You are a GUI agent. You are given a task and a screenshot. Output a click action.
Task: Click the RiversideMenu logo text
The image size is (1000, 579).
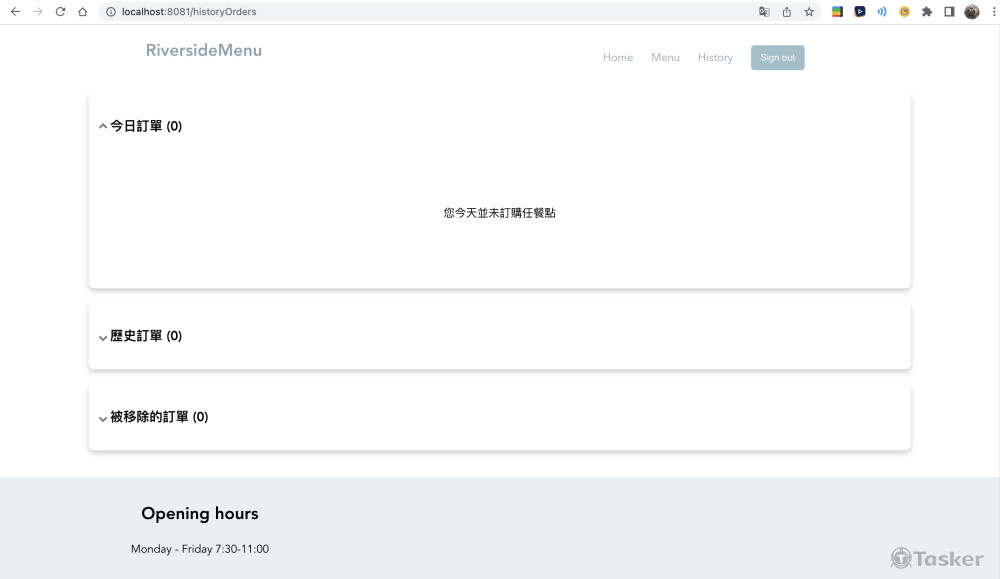204,51
